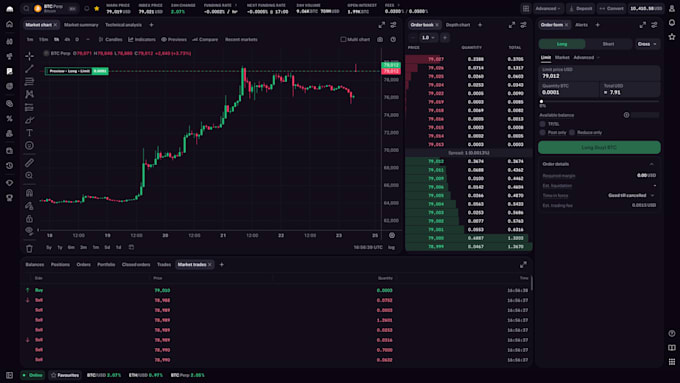
Task: Click the Quantity BTC input field
Action: 569,90
